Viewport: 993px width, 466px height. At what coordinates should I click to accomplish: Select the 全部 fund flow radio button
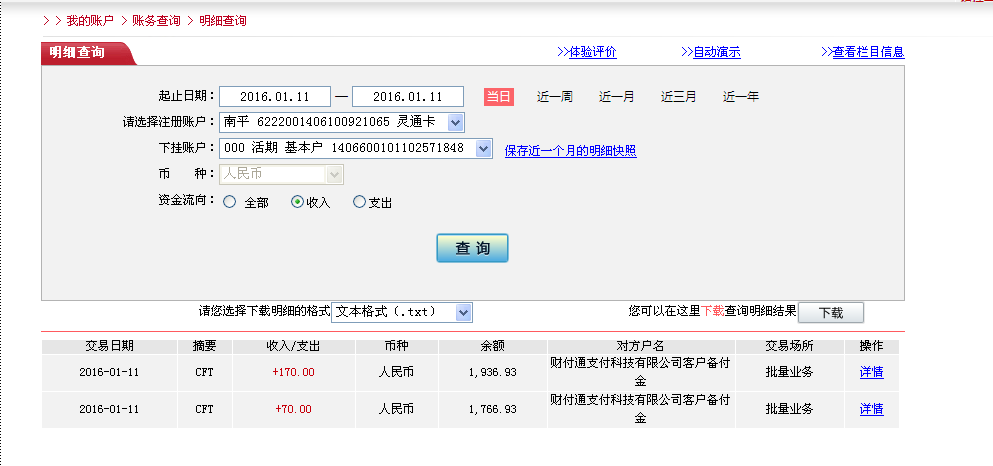230,202
